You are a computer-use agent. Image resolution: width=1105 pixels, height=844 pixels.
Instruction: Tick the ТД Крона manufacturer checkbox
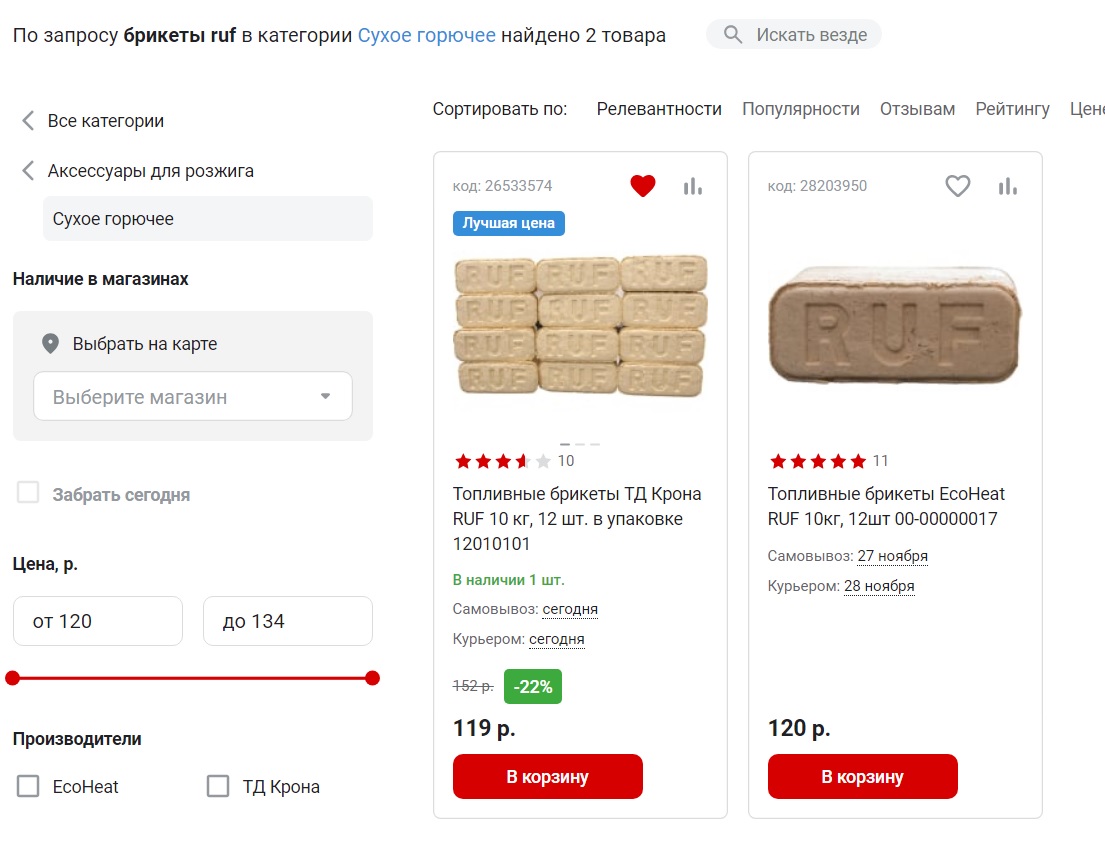tap(218, 787)
